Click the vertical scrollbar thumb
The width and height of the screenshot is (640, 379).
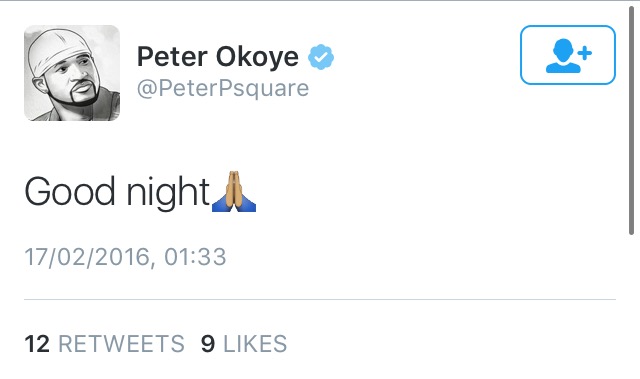[x=631, y=120]
